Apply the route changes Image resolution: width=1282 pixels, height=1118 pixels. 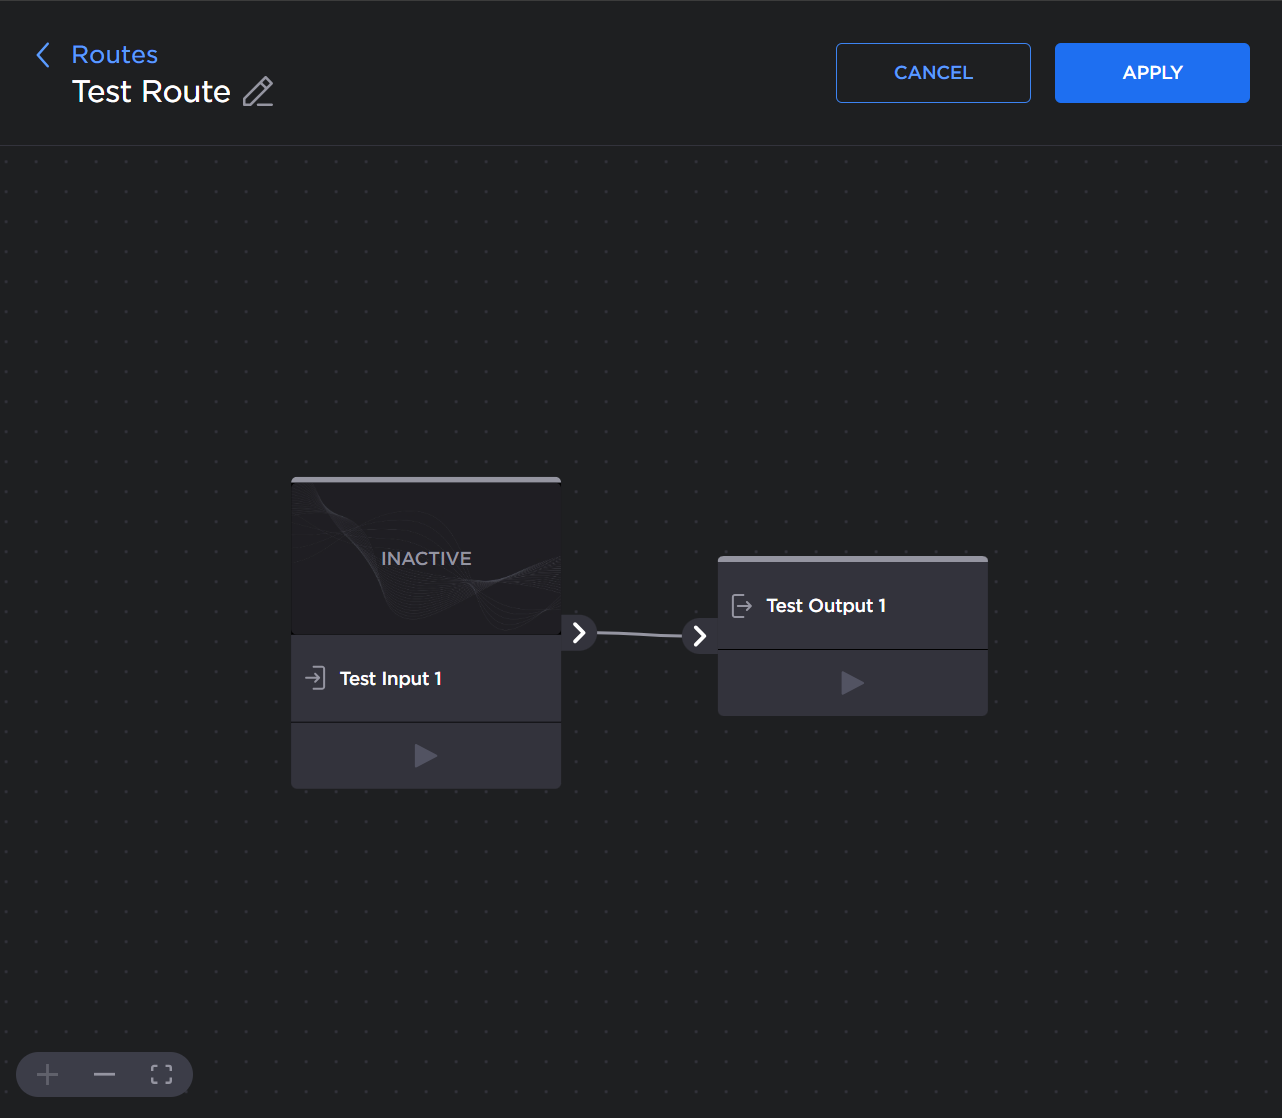click(x=1151, y=72)
